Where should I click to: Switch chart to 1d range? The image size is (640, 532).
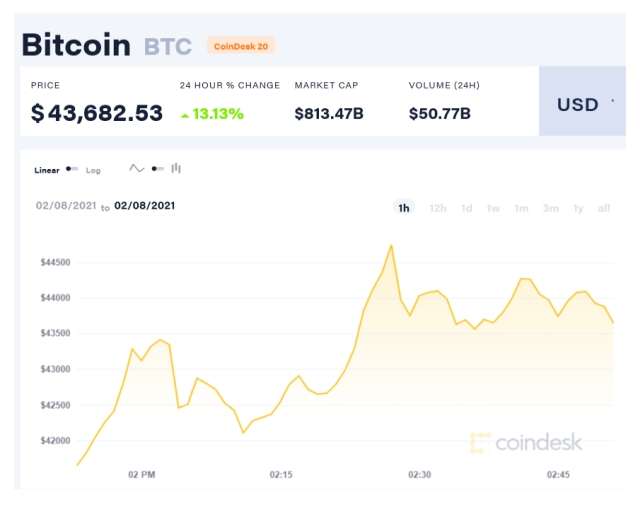(466, 208)
